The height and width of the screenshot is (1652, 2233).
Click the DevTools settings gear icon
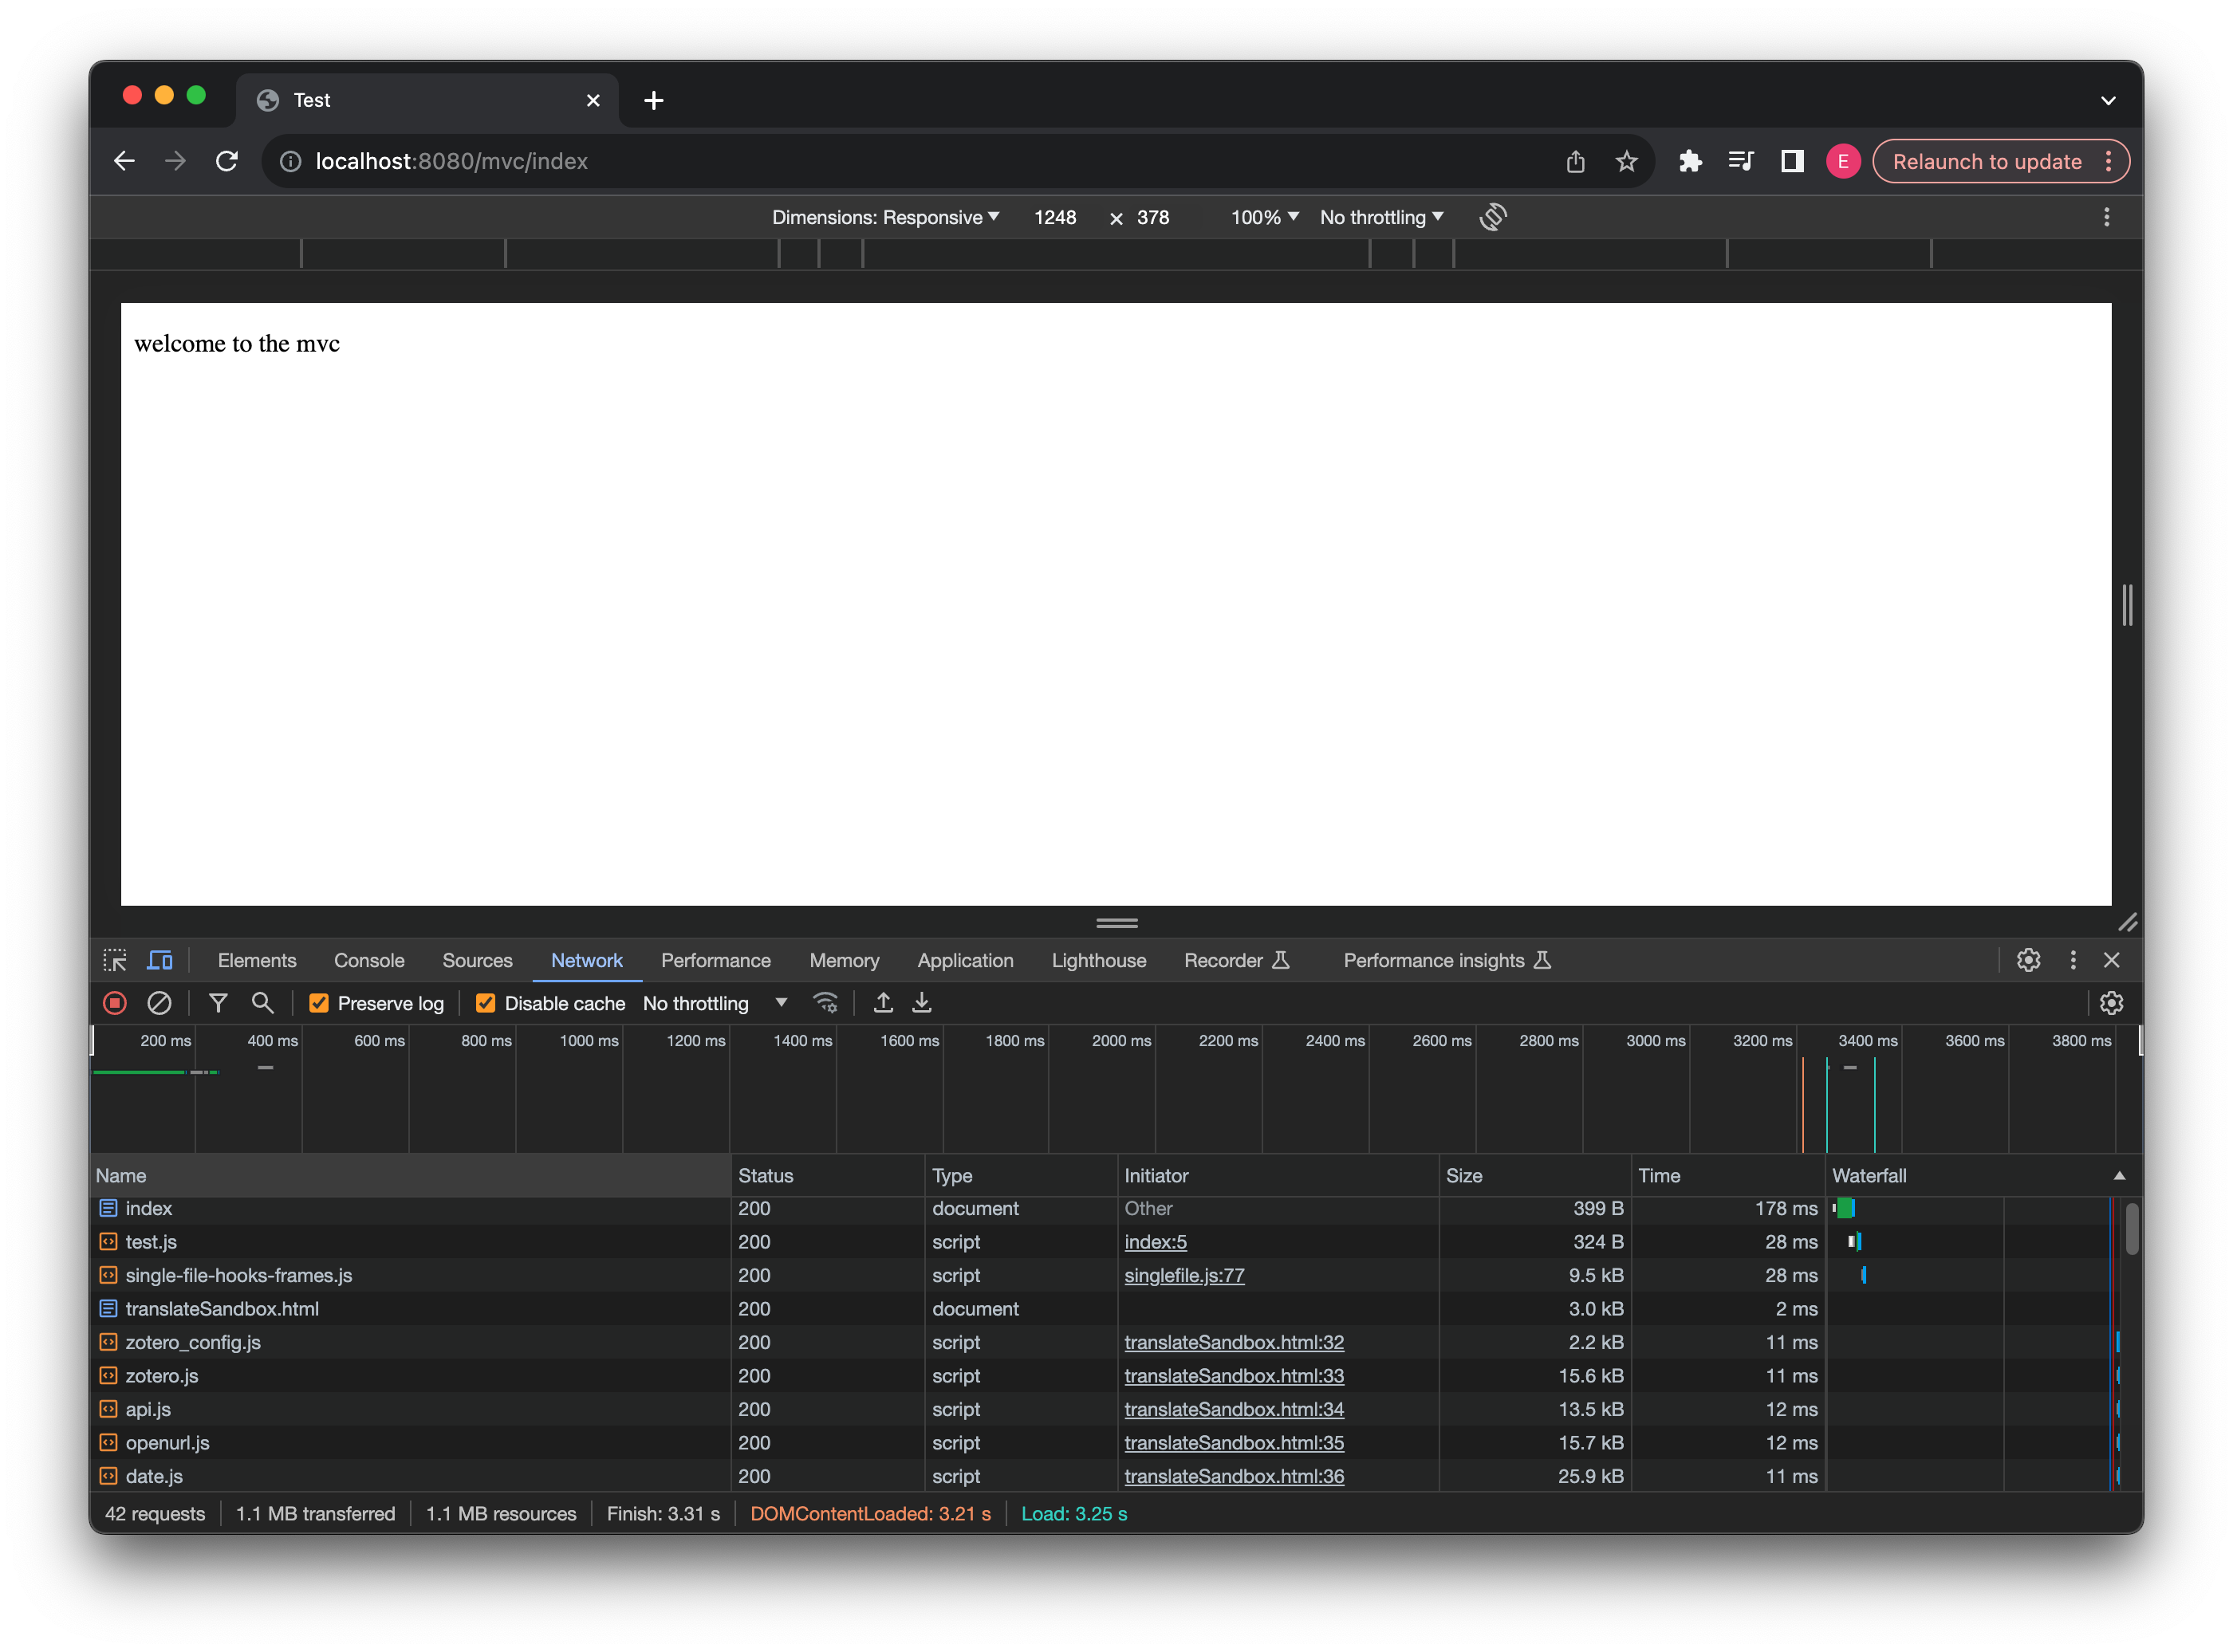(2028, 960)
